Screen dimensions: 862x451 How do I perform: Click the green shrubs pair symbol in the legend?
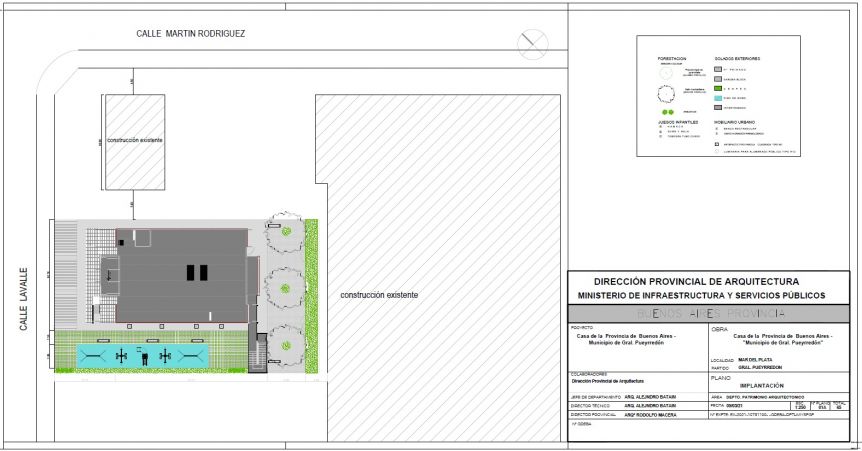pyautogui.click(x=667, y=112)
